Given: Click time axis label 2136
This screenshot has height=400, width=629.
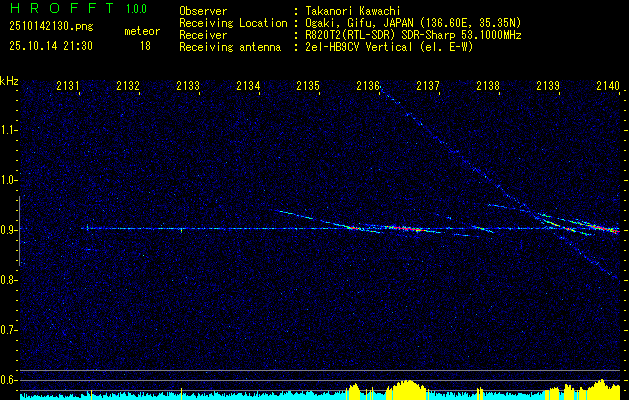Looking at the screenshot, I should [x=368, y=85].
